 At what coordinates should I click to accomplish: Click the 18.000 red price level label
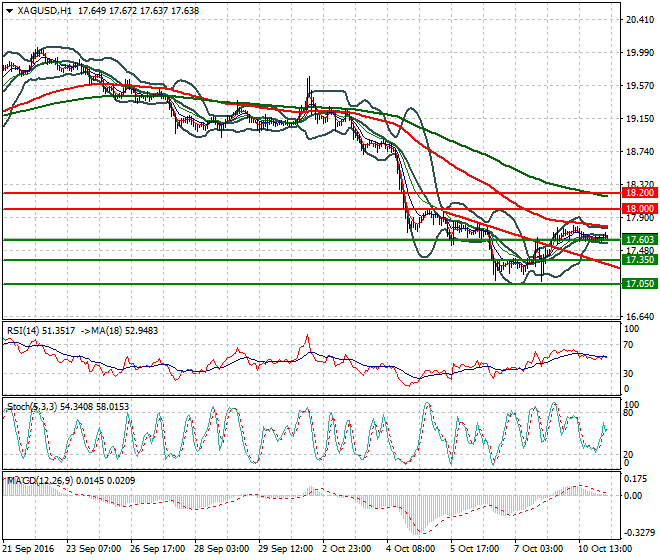tap(640, 209)
